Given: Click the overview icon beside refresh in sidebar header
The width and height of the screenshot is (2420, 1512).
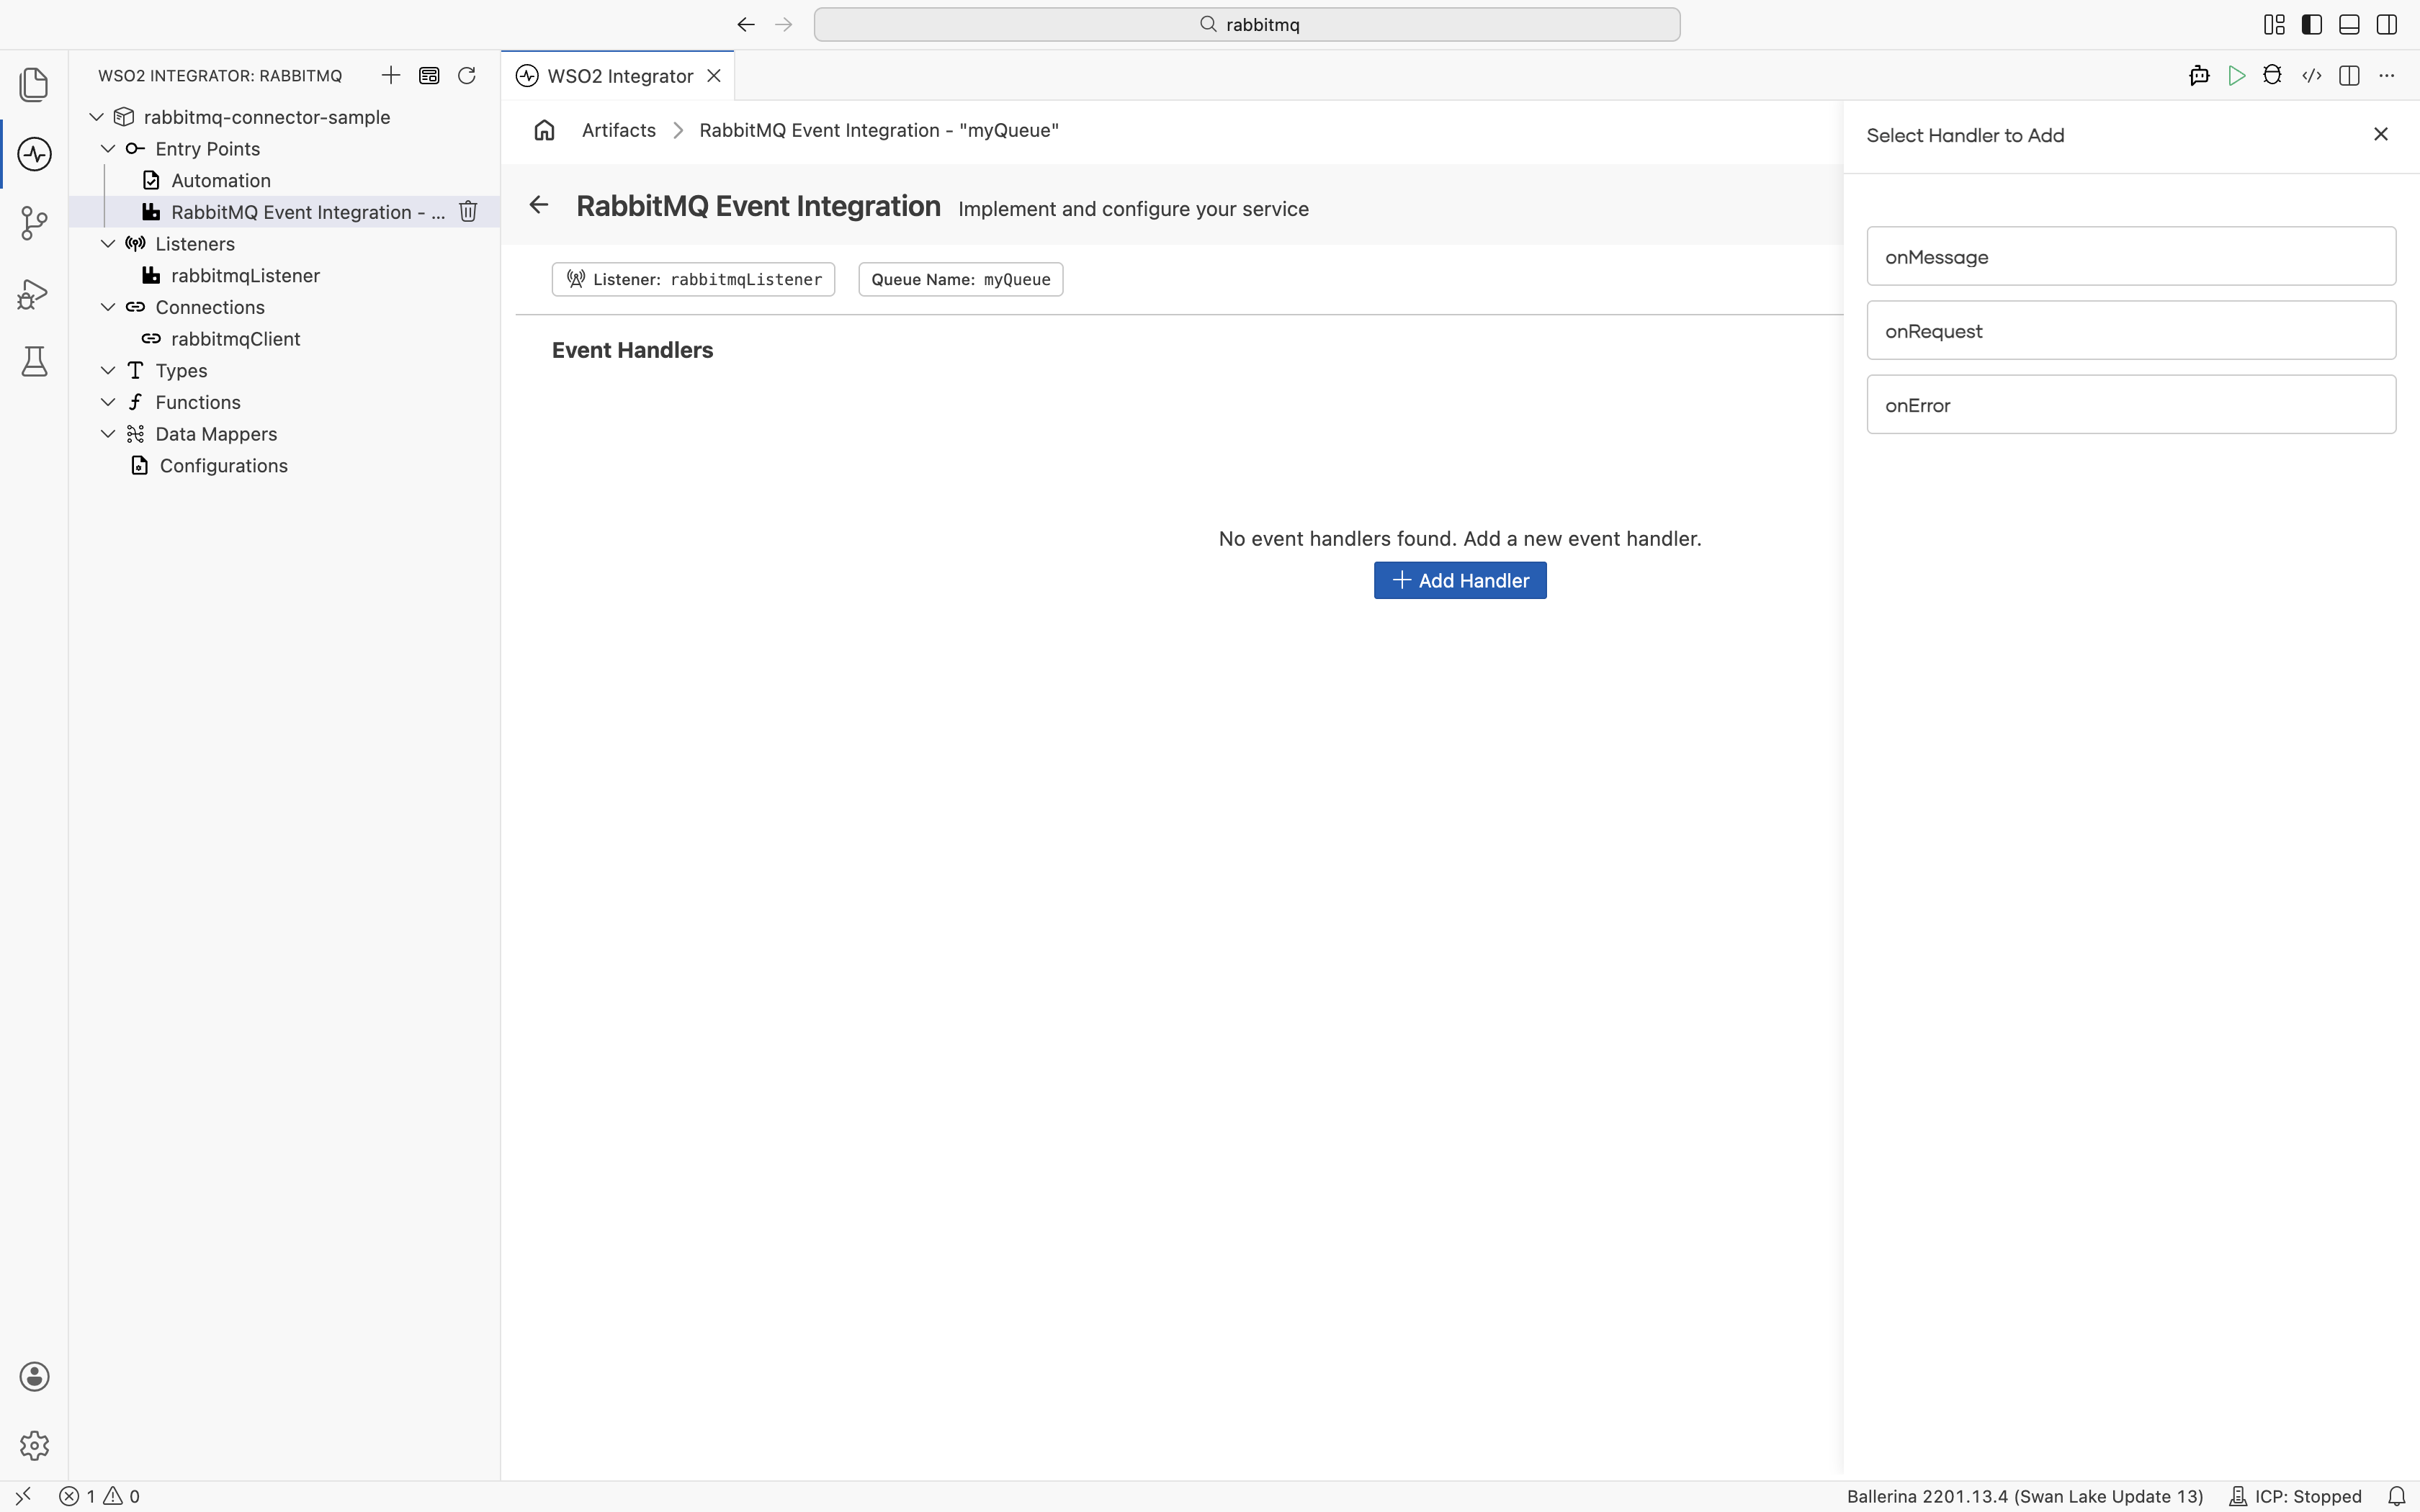Looking at the screenshot, I should pyautogui.click(x=429, y=75).
